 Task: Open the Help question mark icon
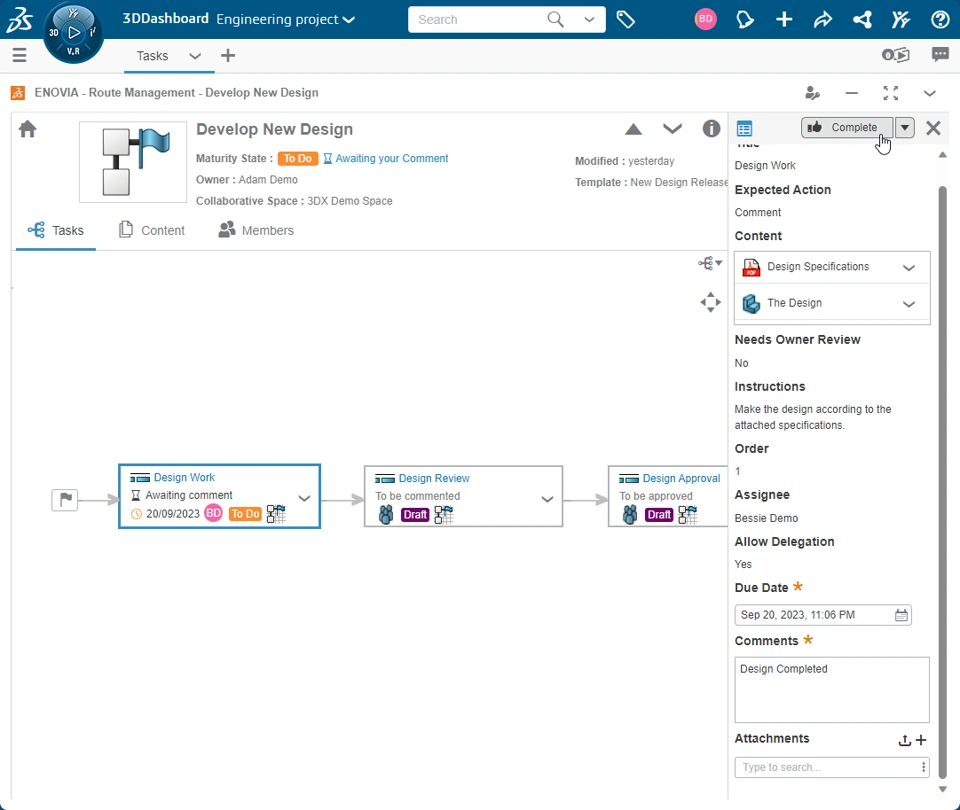[940, 20]
